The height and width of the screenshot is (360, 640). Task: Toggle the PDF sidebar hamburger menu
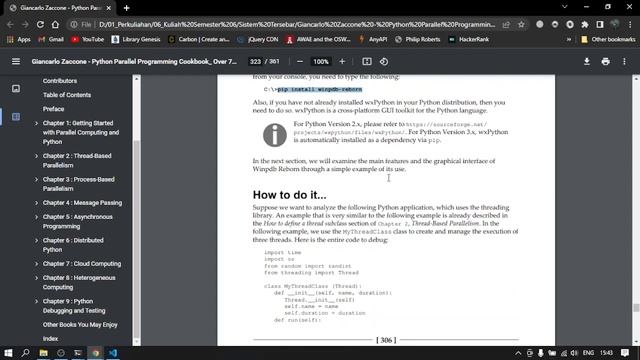[x=16, y=61]
